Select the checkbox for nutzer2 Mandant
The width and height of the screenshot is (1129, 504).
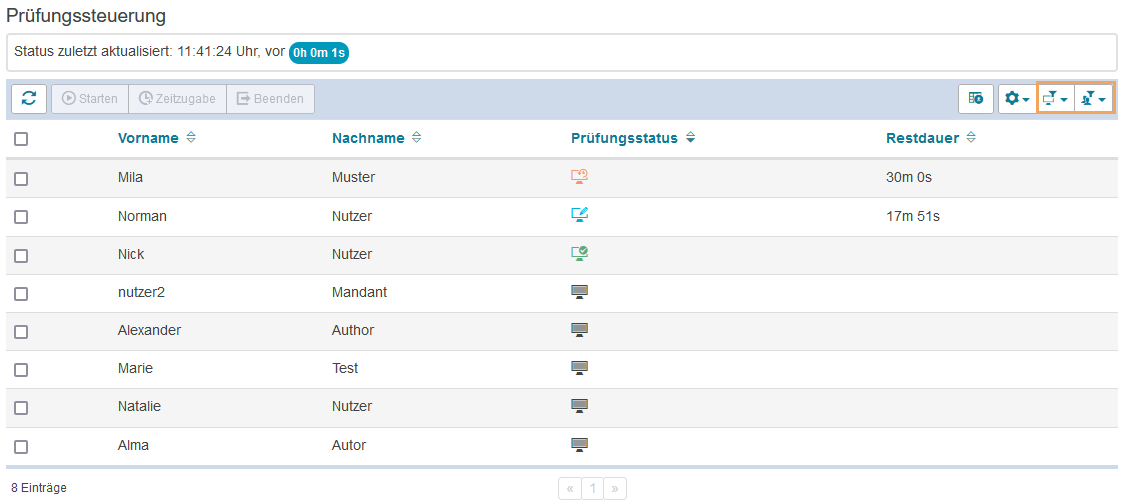pyautogui.click(x=21, y=294)
